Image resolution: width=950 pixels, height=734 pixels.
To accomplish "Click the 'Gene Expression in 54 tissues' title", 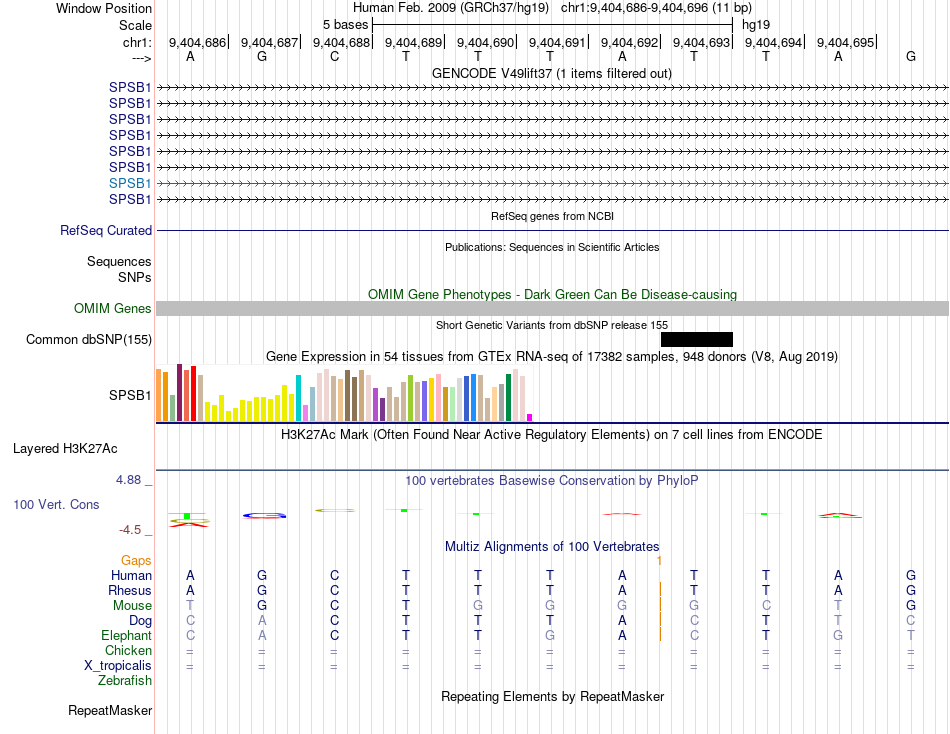I will click(x=552, y=356).
